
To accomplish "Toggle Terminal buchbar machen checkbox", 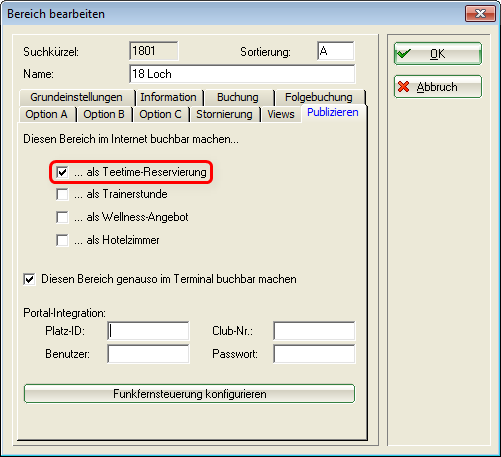I will tap(29, 279).
